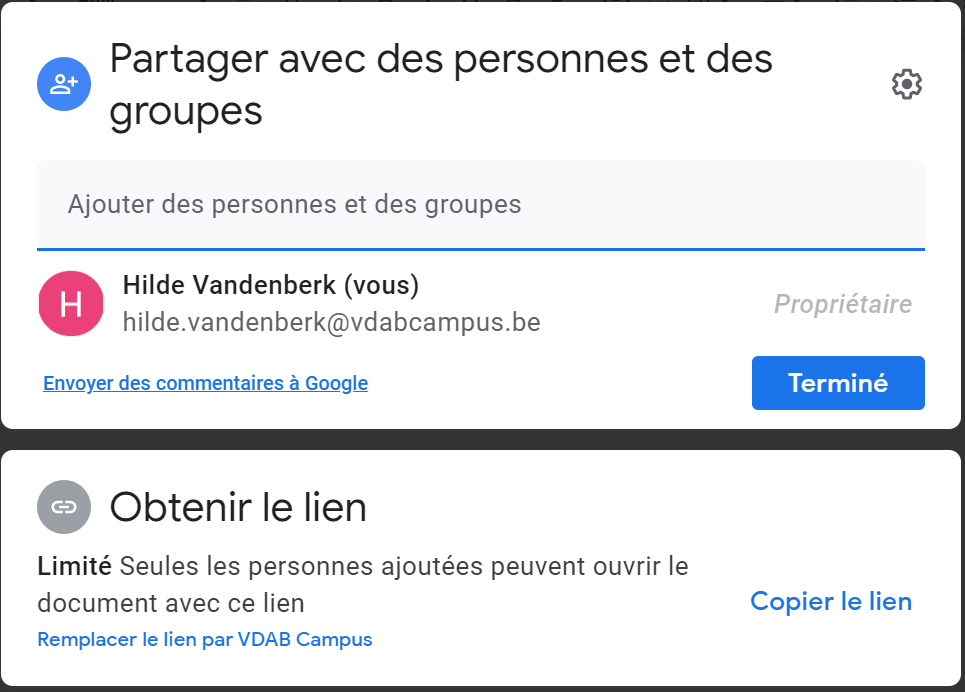Image resolution: width=965 pixels, height=692 pixels.
Task: Click the Propriétaire role label
Action: (x=843, y=304)
